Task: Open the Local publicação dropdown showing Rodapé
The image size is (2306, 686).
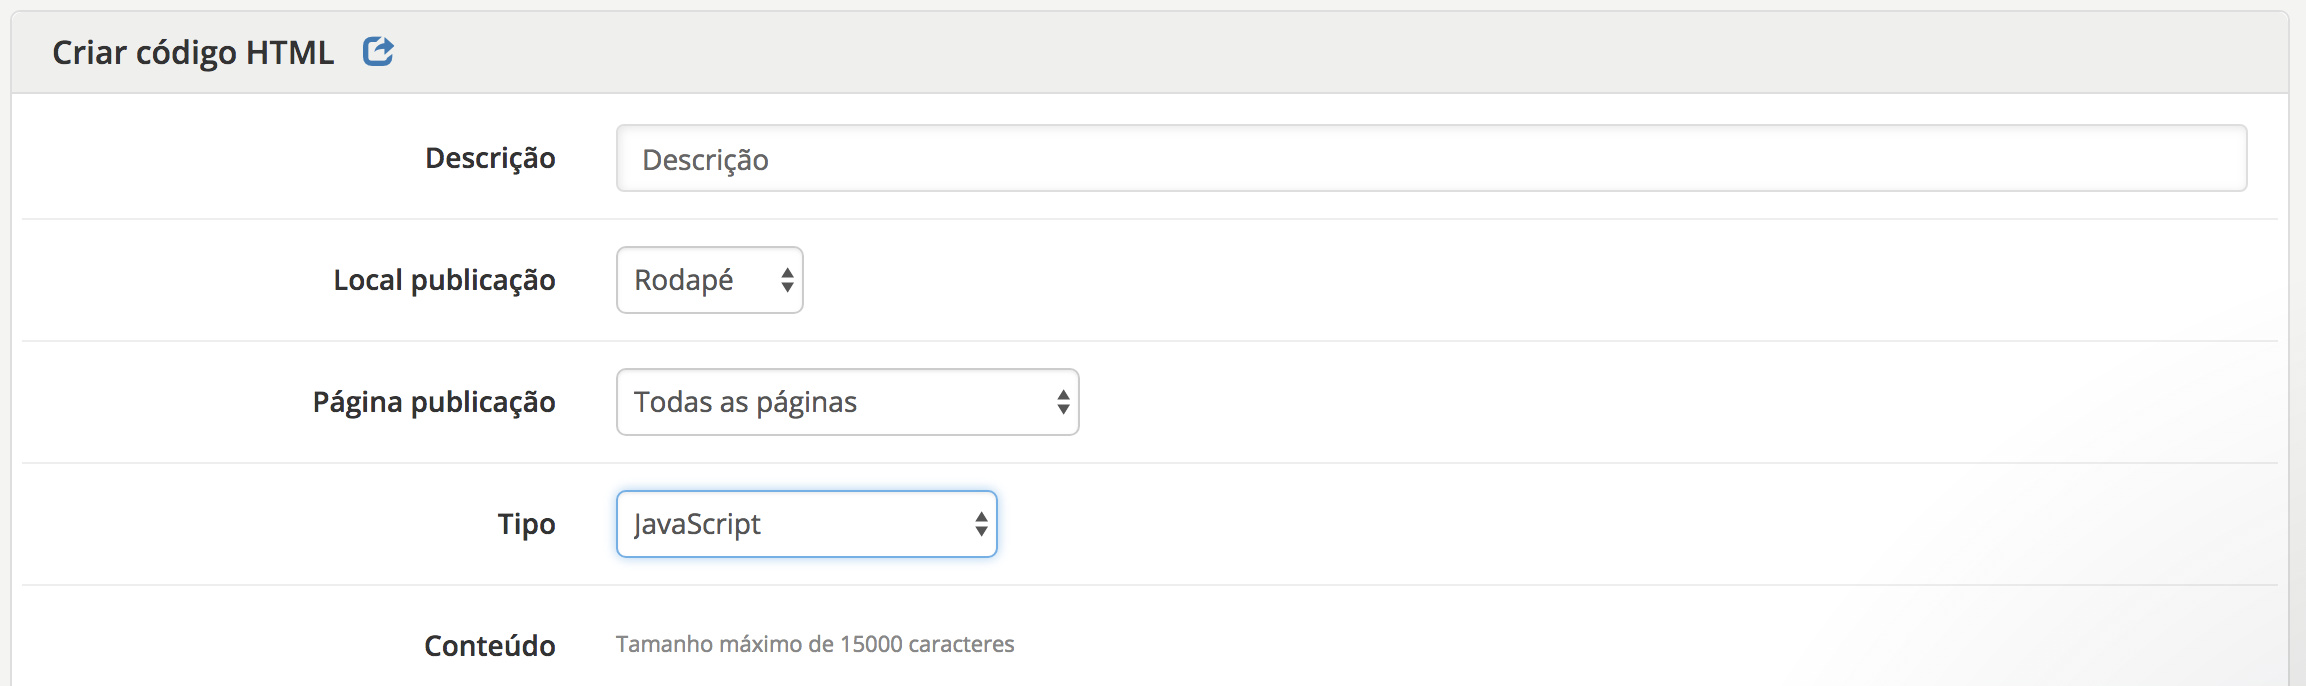Action: click(x=708, y=280)
